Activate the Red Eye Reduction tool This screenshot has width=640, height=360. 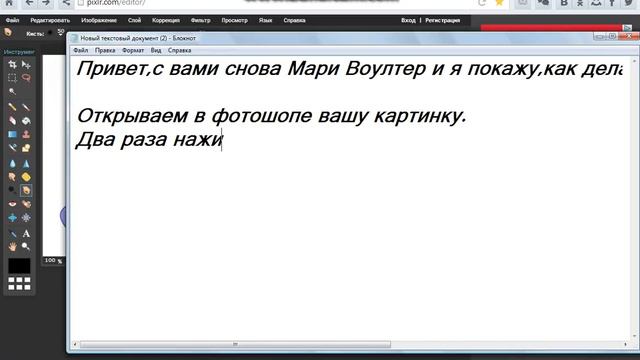[x=12, y=204]
